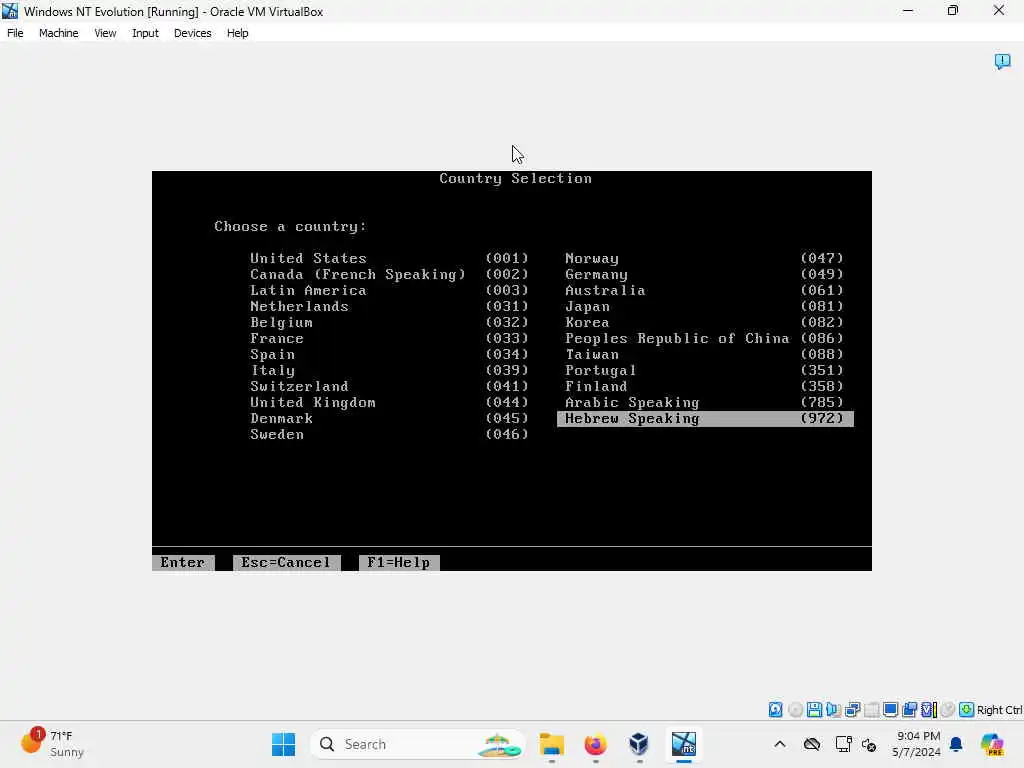Click the hard disk activity indicator

775,709
